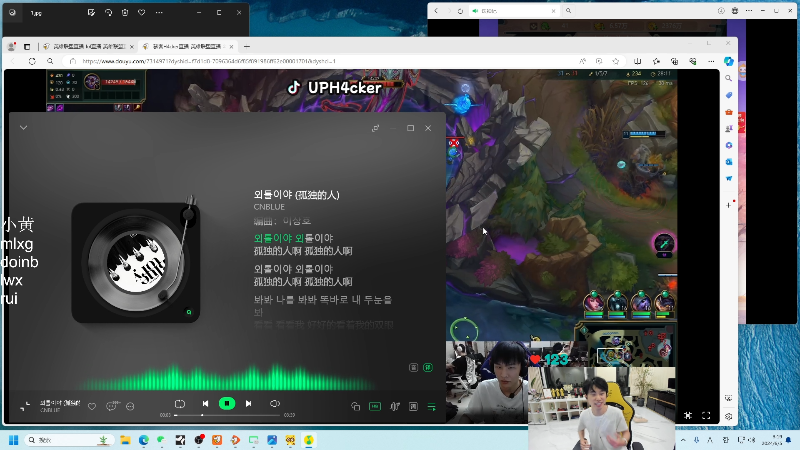
Task: Click the Windows taskbar search box
Action: (x=68, y=440)
